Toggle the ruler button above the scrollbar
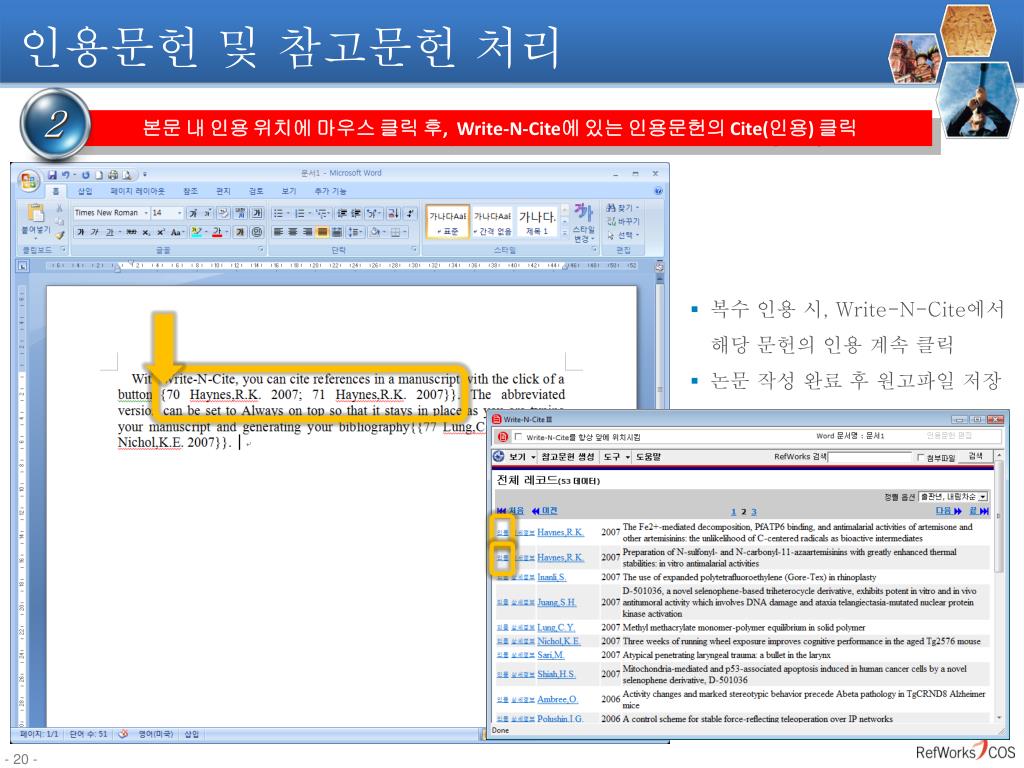Screen dimensions: 1024x768 [x=659, y=266]
